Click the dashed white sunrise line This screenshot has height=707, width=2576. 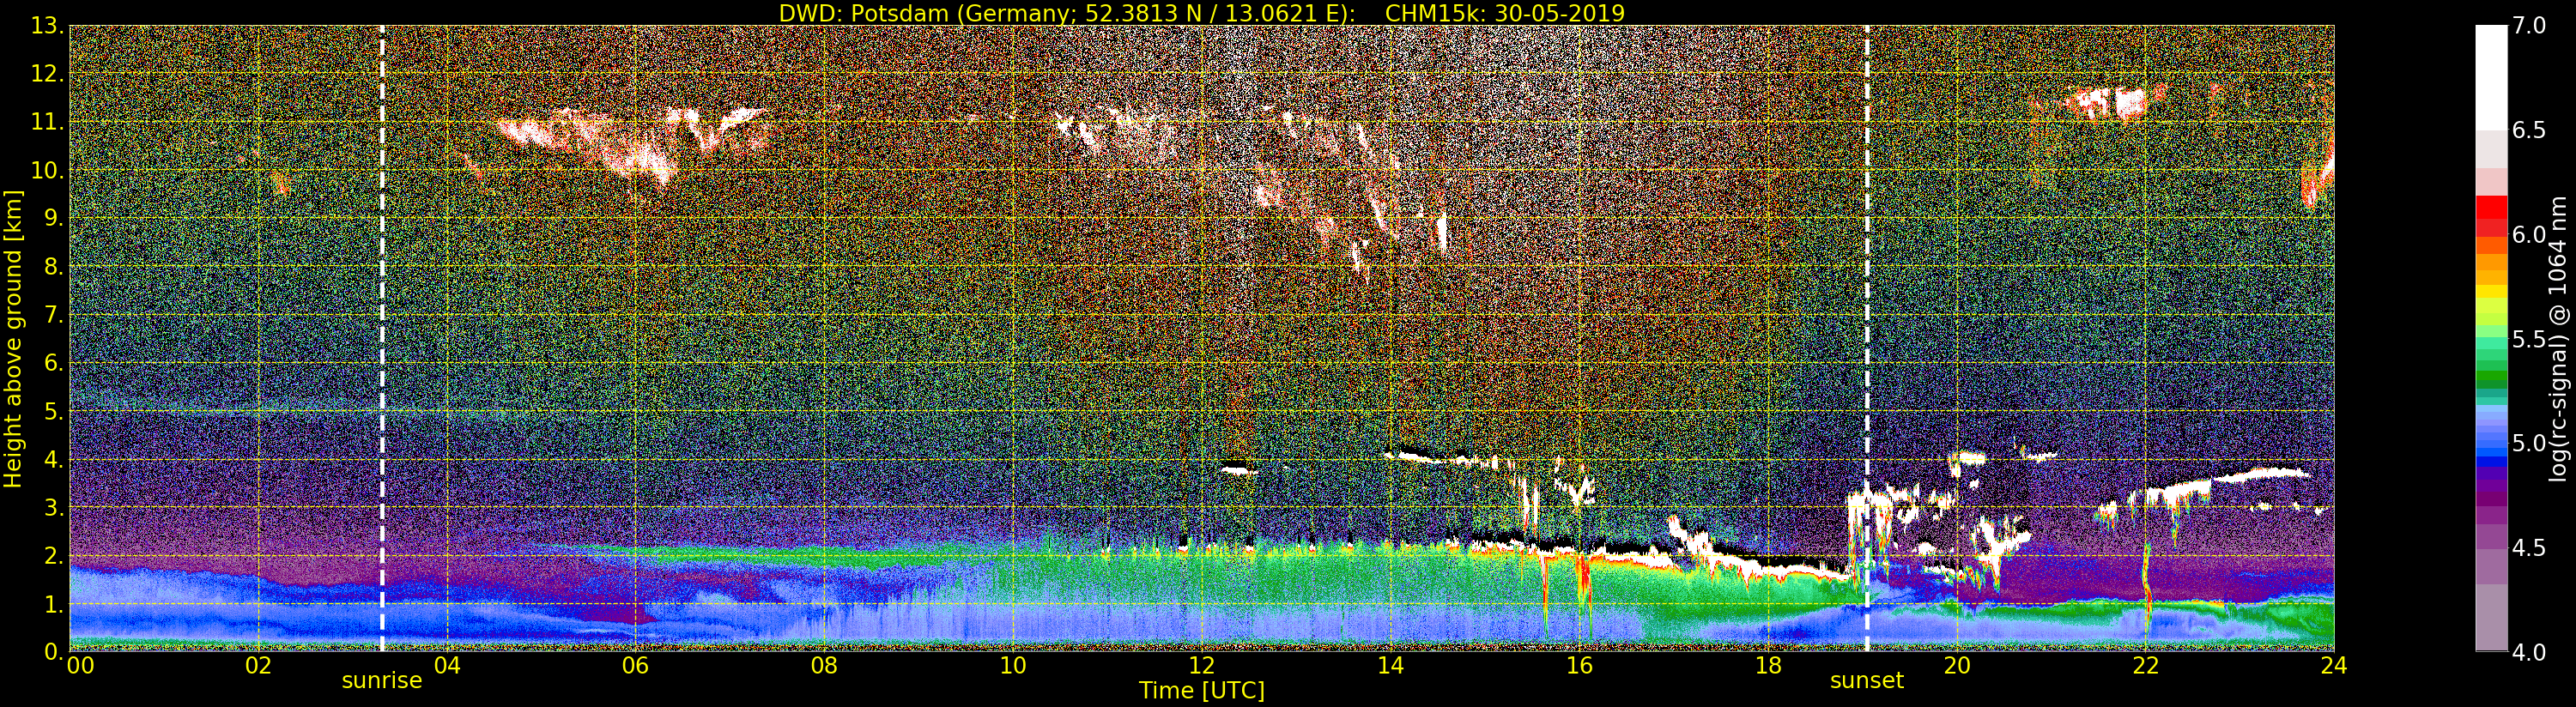click(x=382, y=338)
